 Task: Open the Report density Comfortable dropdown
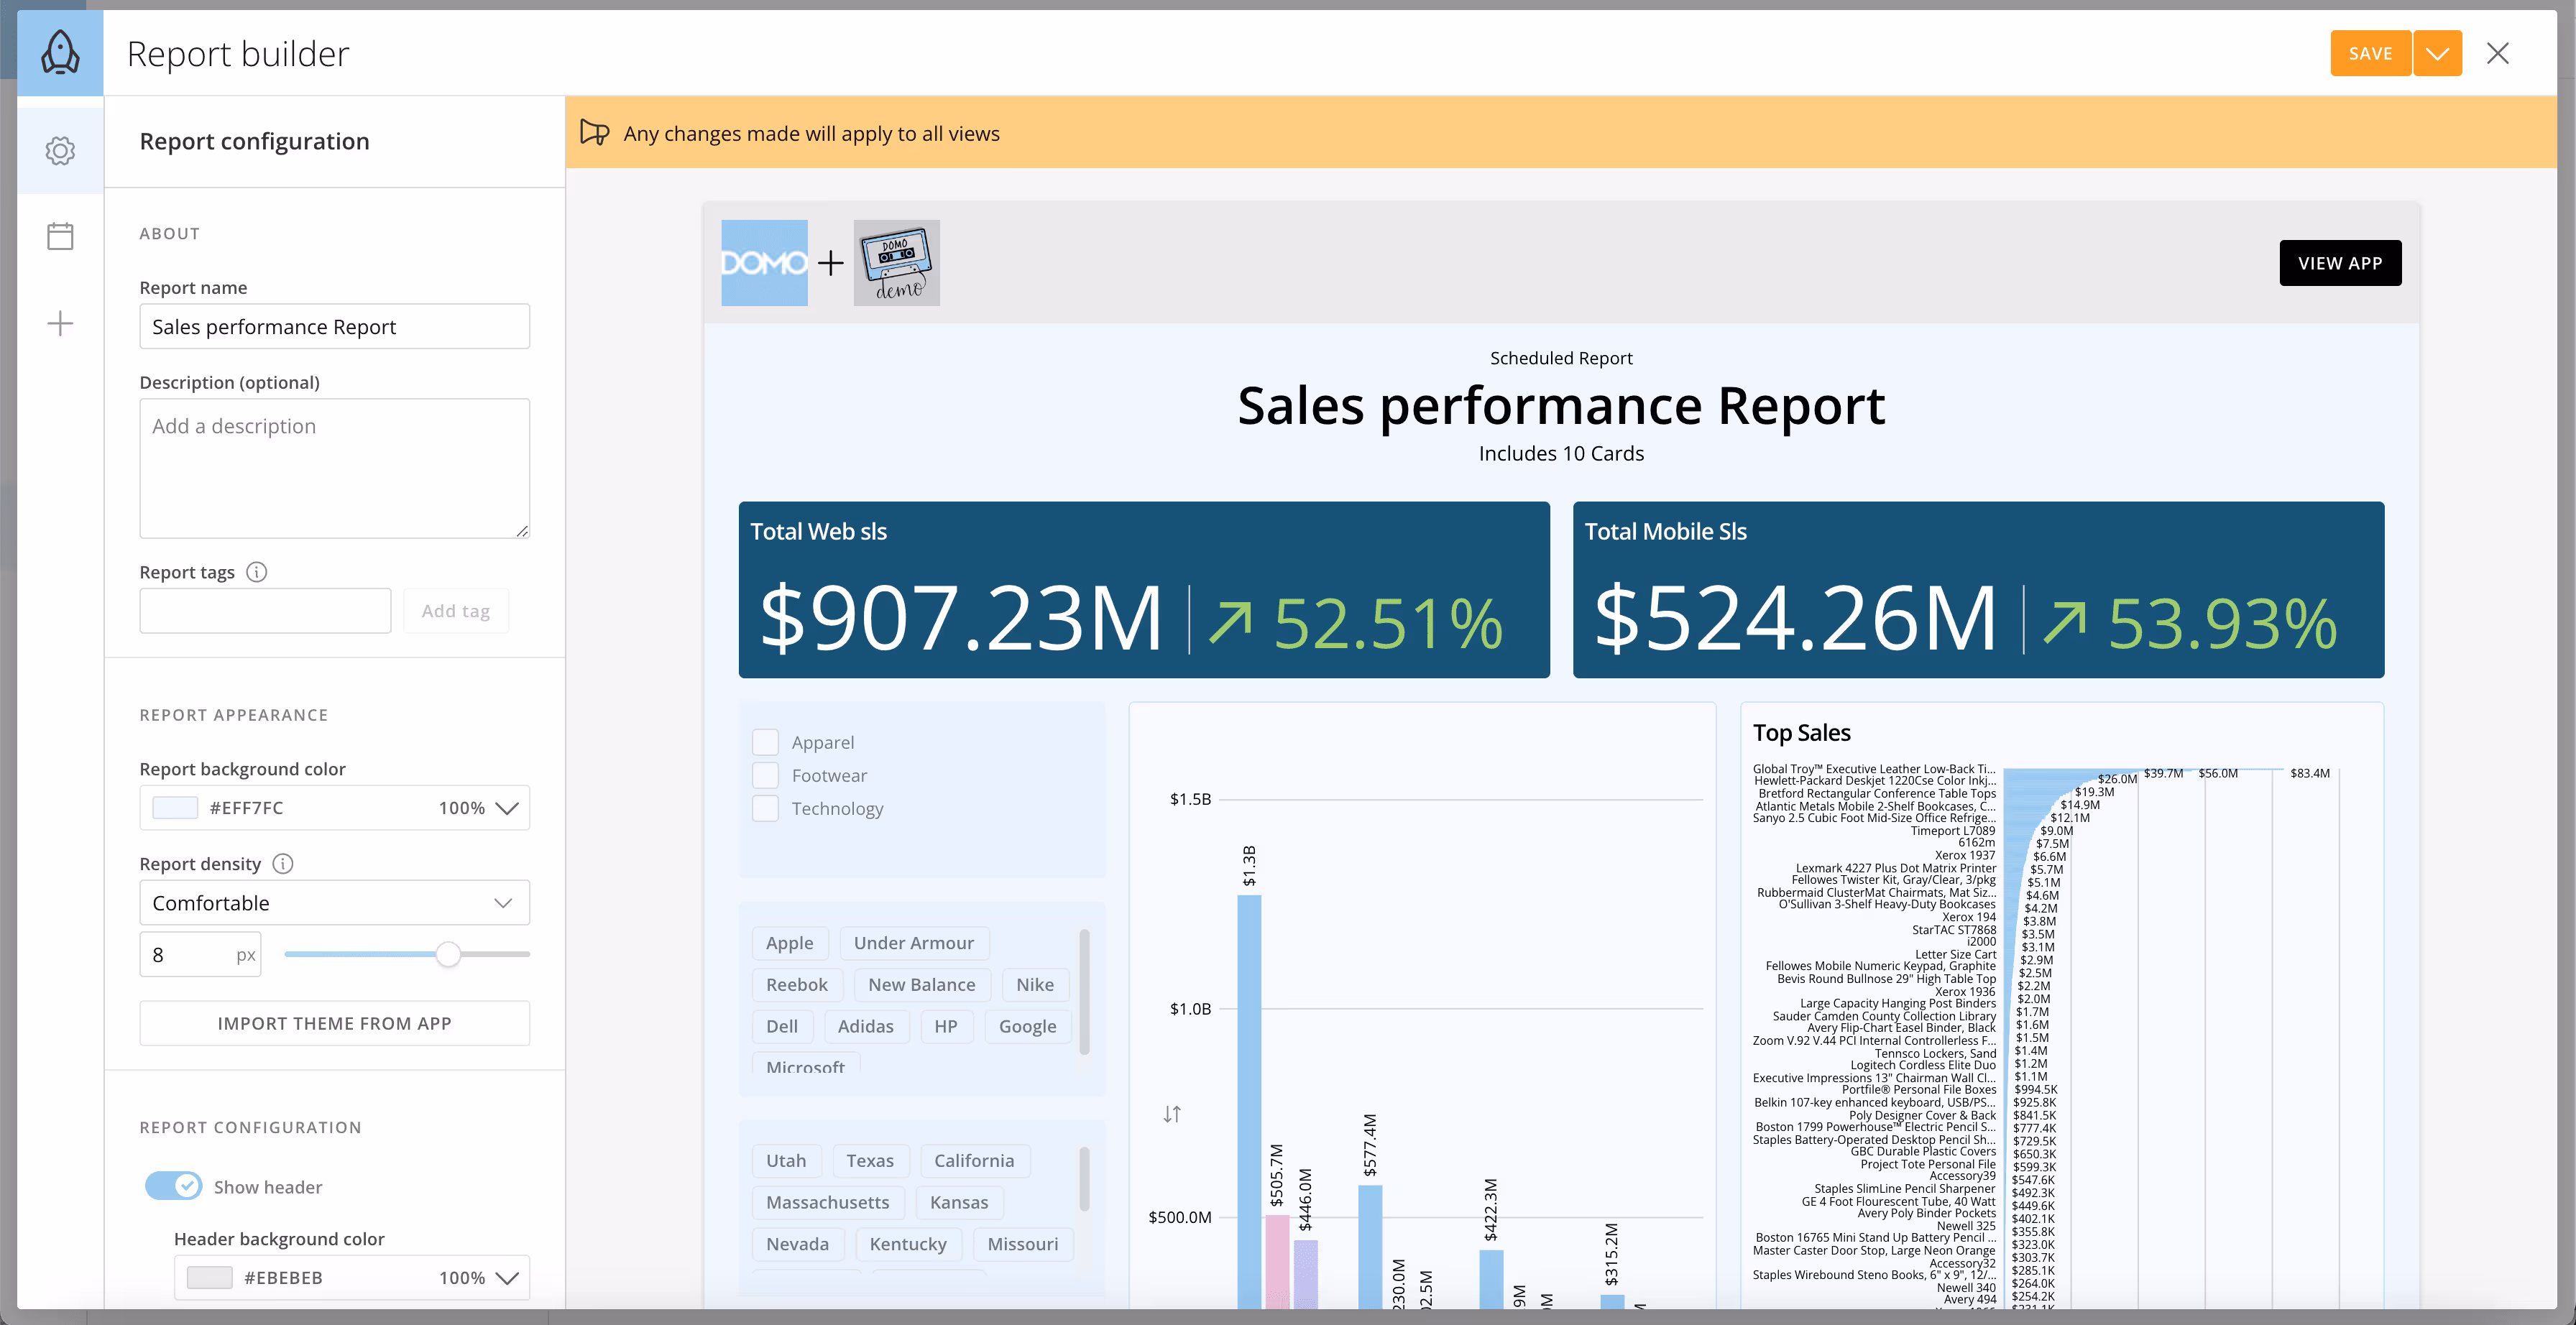334,902
